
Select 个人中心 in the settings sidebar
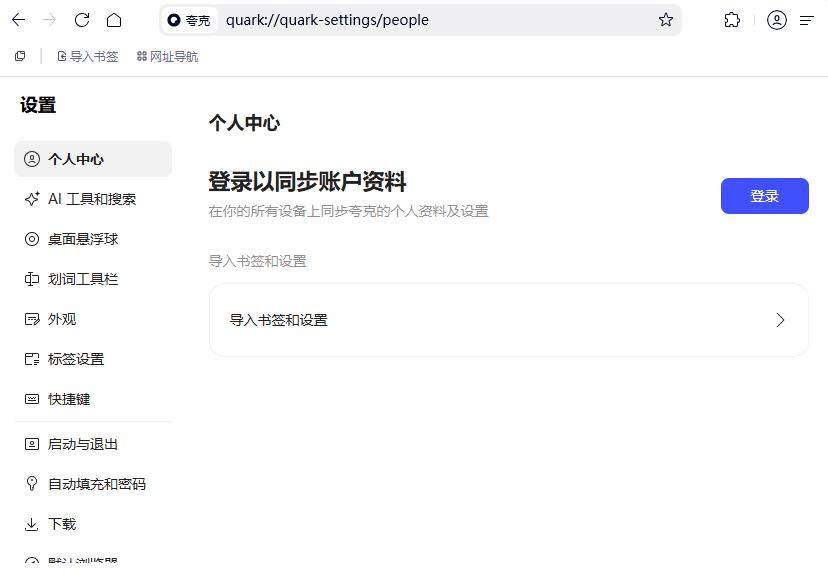tap(93, 159)
